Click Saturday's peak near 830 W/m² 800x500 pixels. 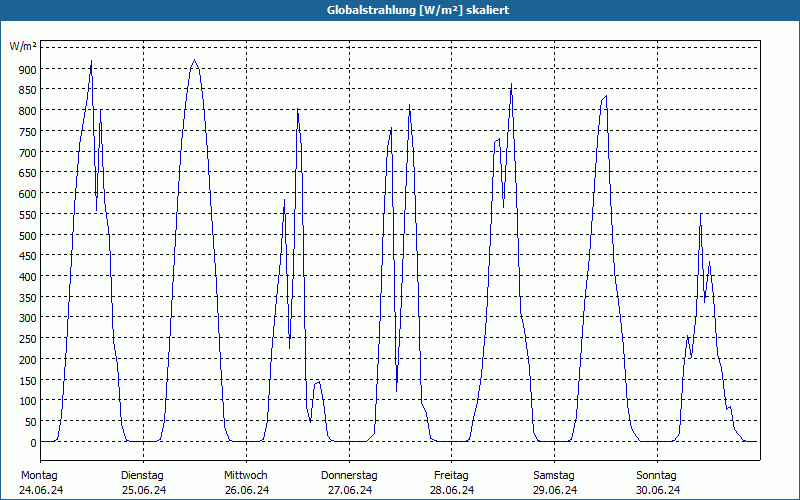(606, 96)
